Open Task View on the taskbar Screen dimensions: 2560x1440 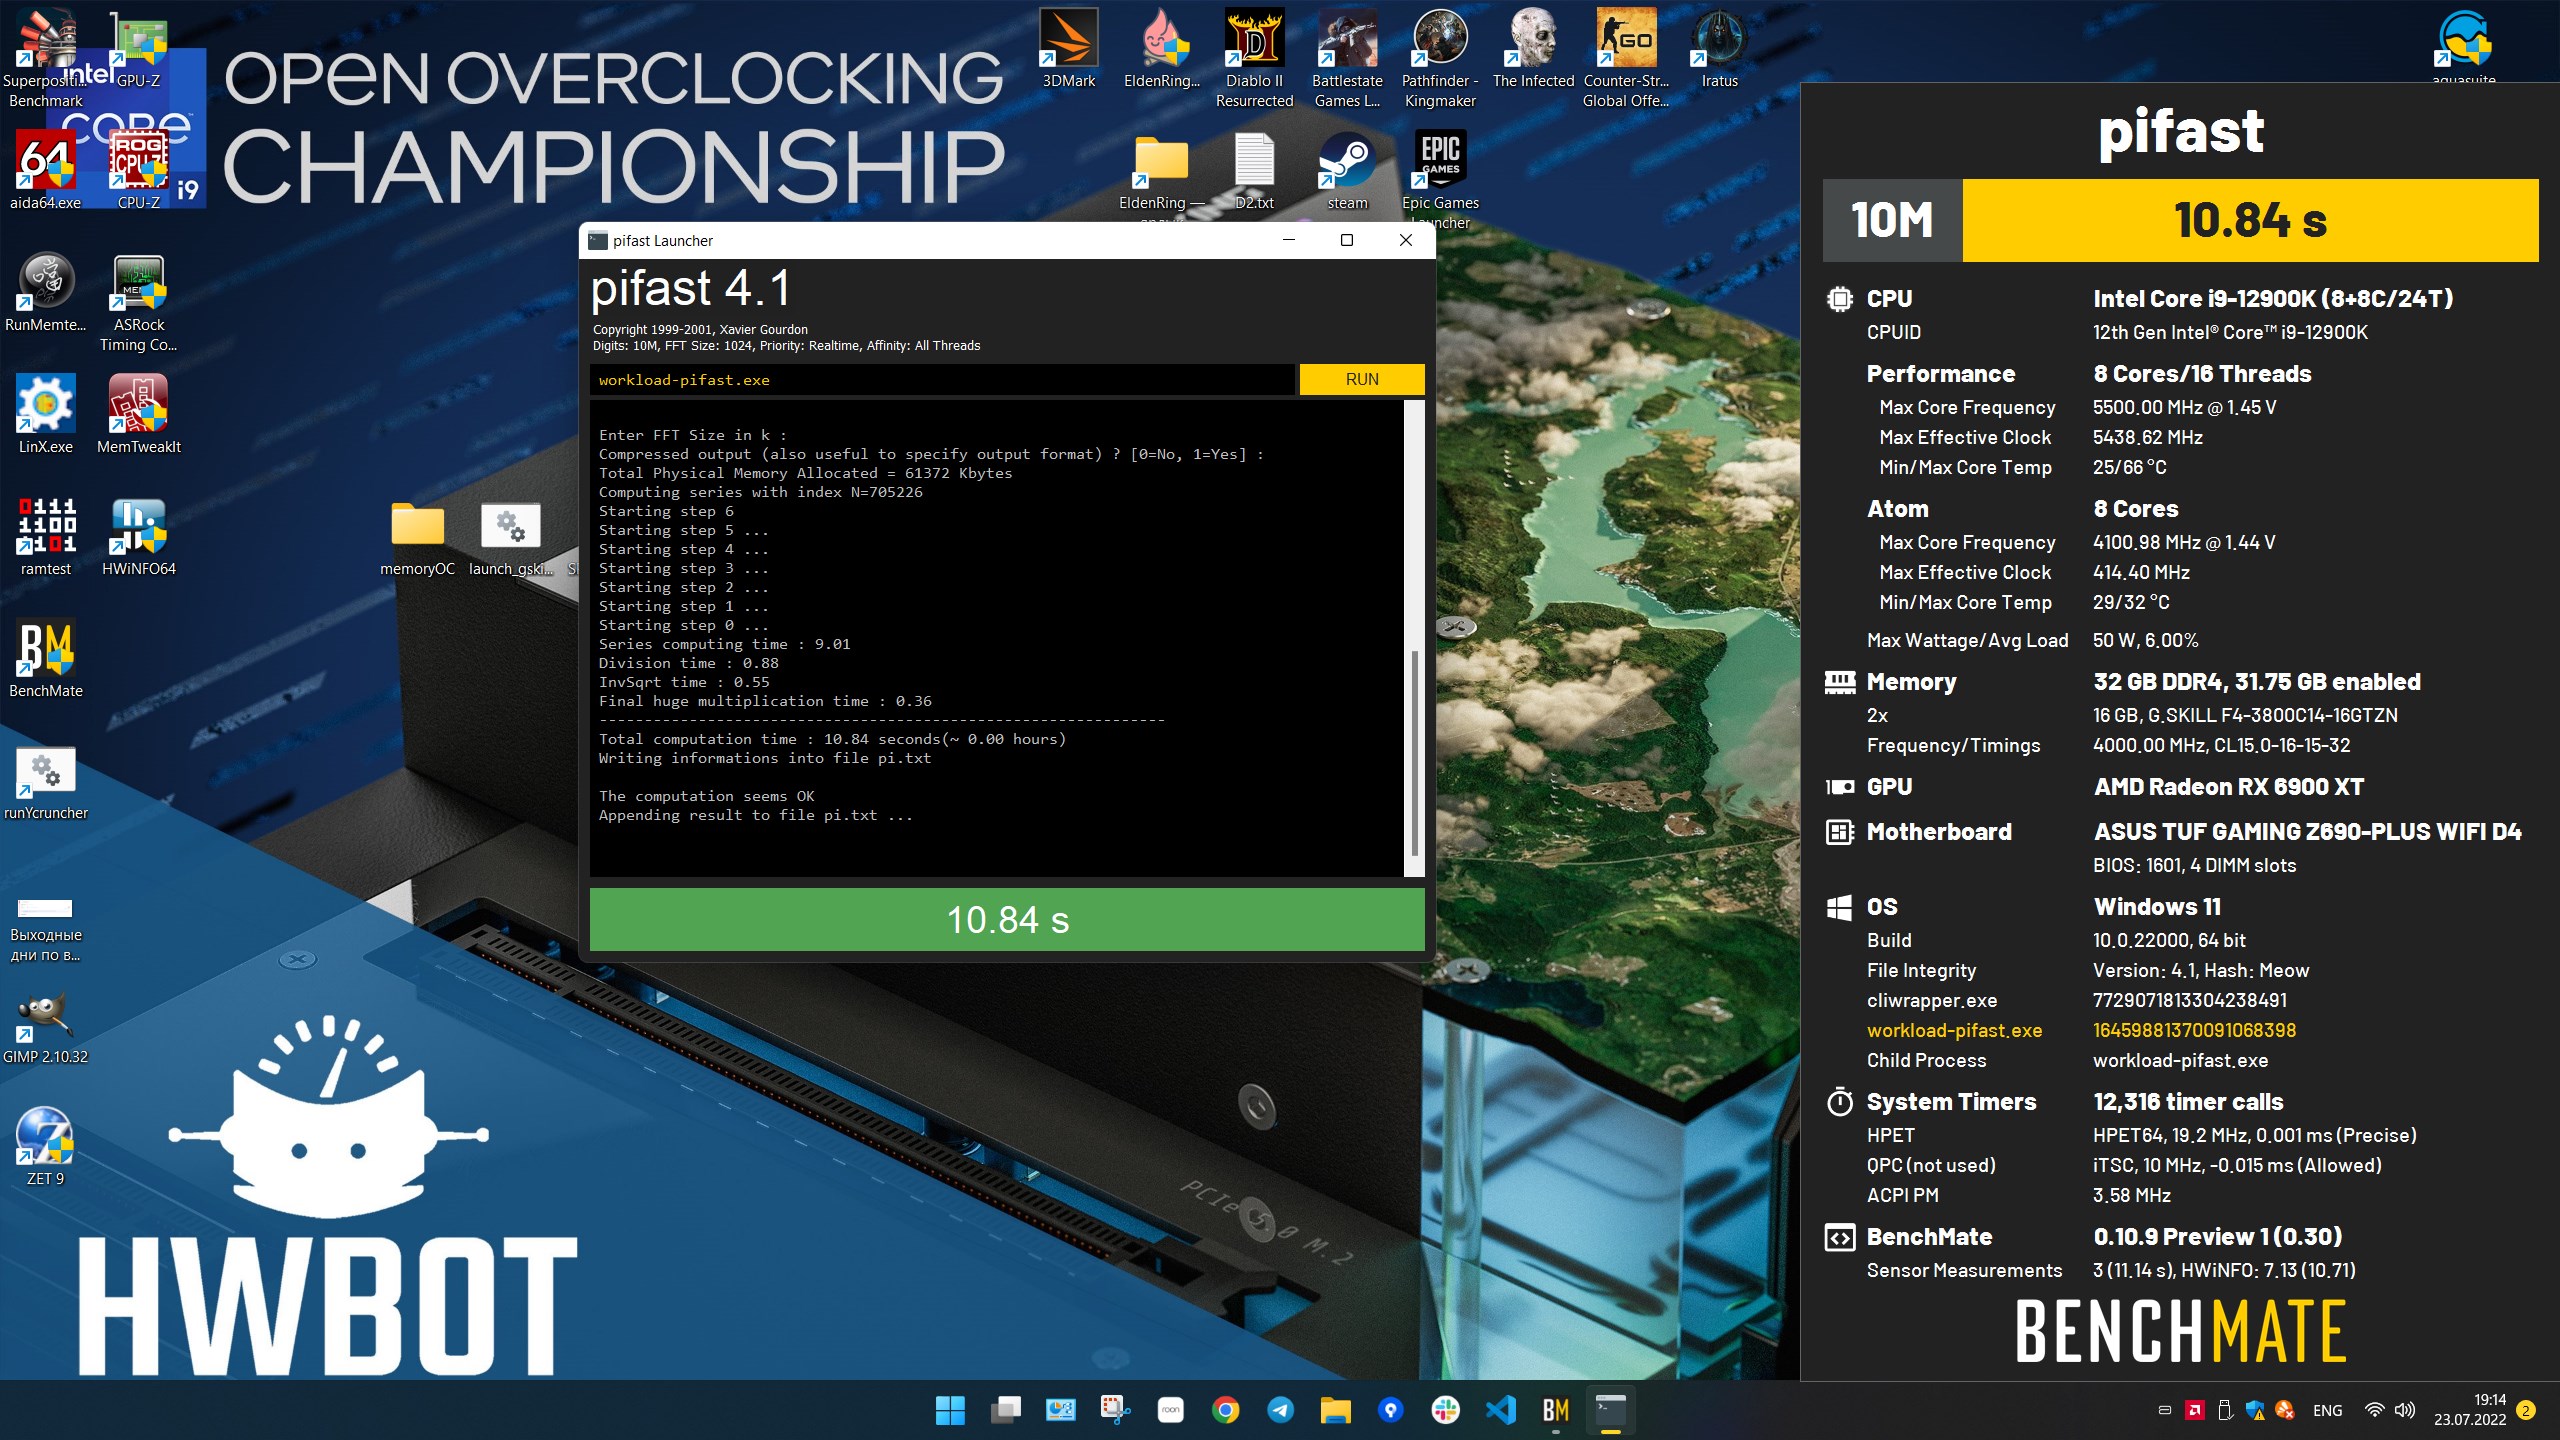(x=1005, y=1410)
